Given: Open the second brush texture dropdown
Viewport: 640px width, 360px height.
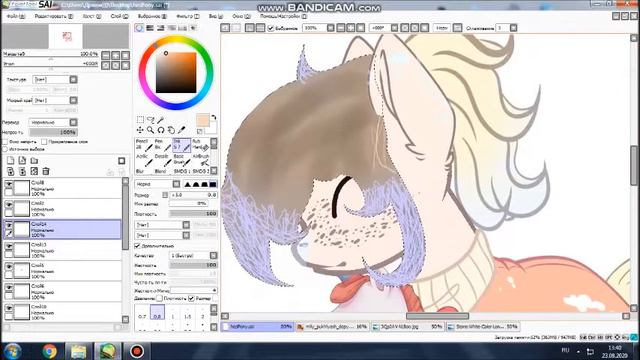Looking at the screenshot, I should 186,235.
